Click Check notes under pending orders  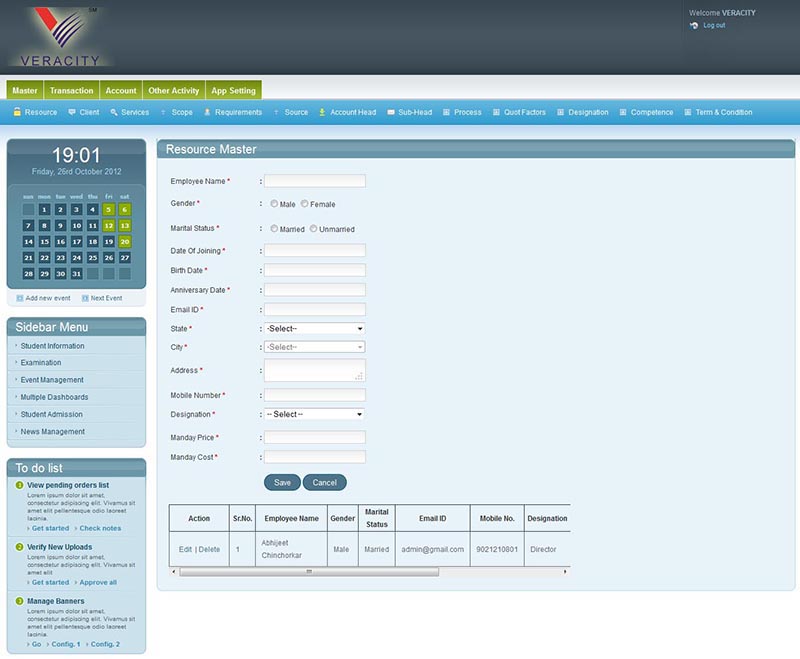click(x=100, y=528)
